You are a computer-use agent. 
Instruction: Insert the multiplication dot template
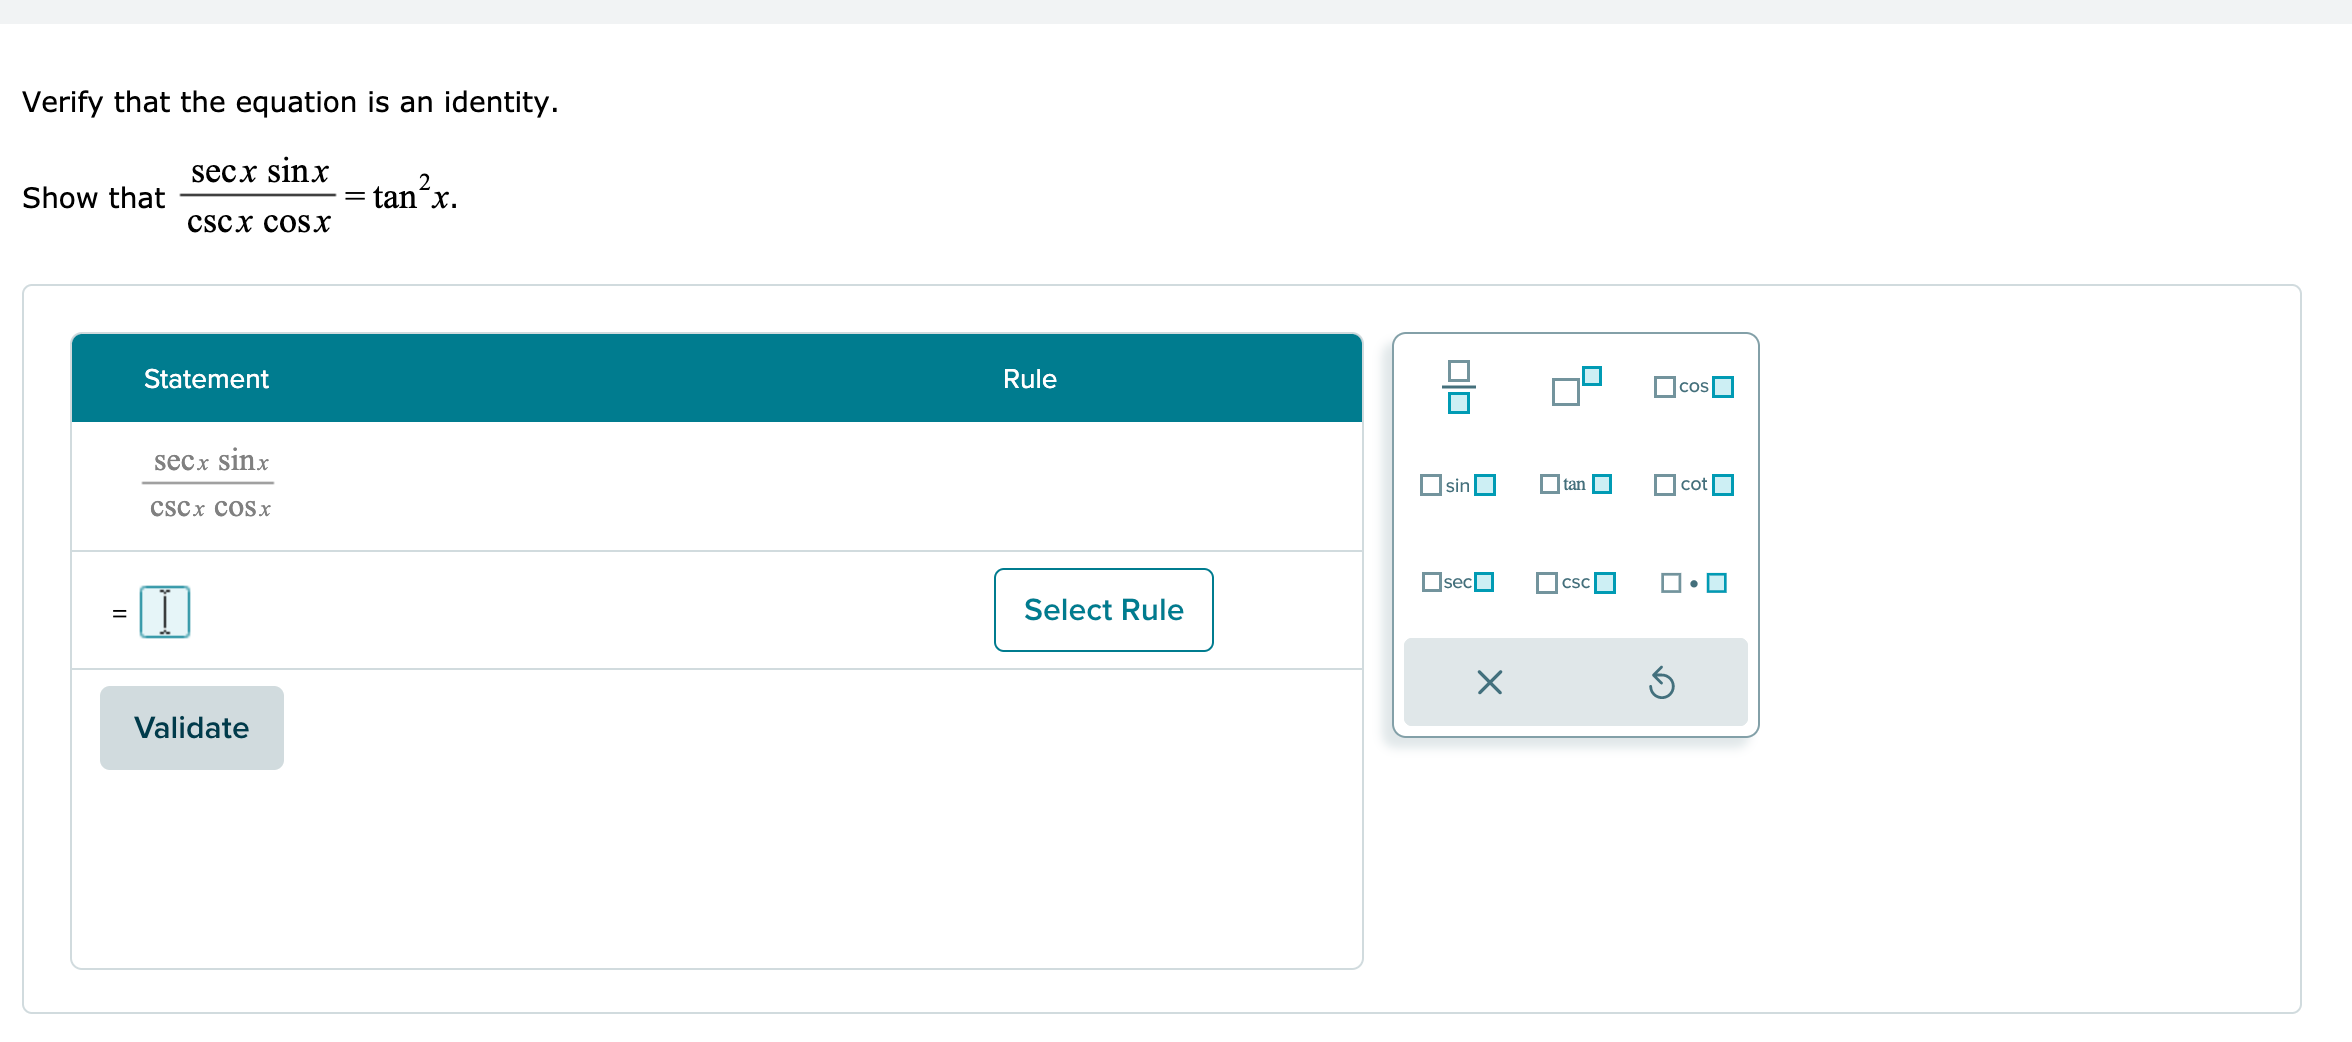click(1693, 582)
